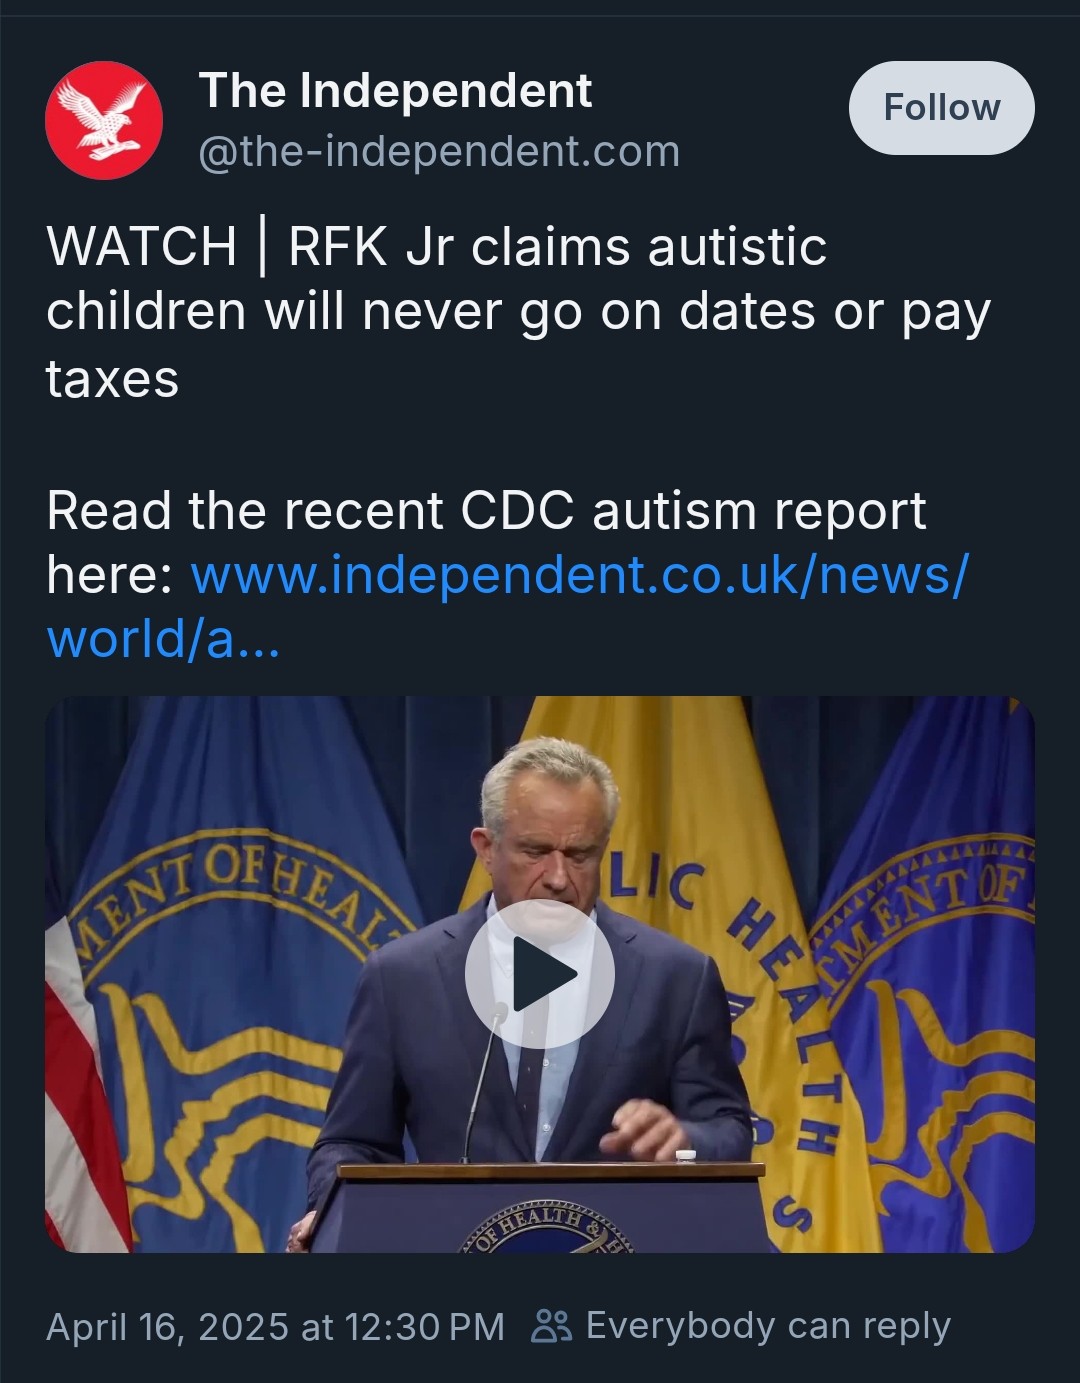Screen dimensions: 1080x1383
Task: Click the people icon beside reply settings
Action: coord(551,1326)
